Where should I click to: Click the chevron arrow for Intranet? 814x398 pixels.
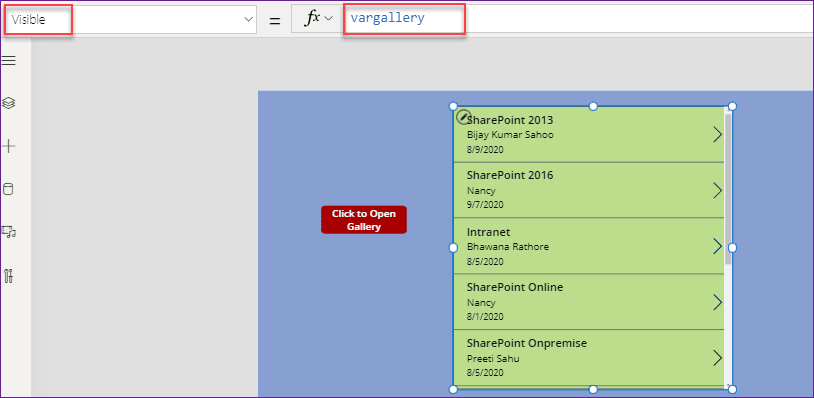point(717,246)
